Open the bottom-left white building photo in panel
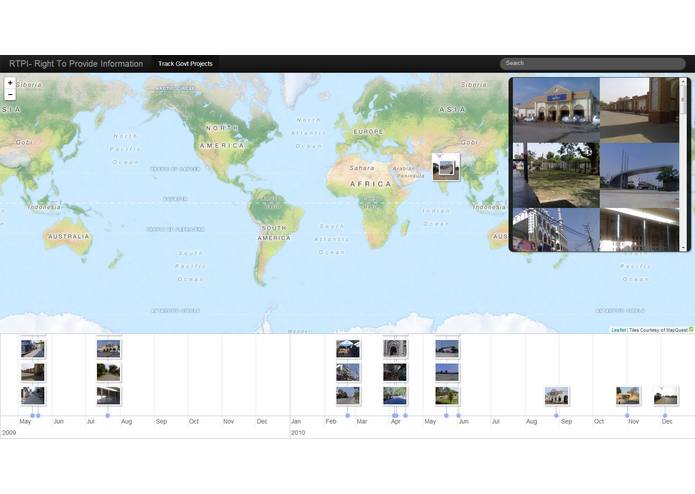 (x=556, y=229)
